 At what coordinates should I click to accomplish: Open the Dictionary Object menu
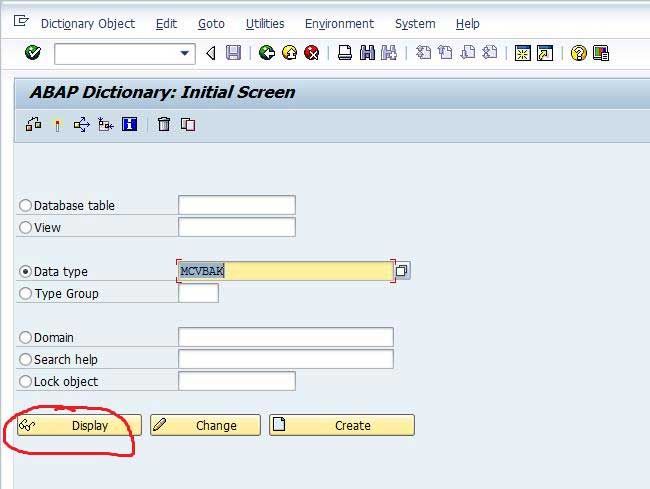(88, 24)
